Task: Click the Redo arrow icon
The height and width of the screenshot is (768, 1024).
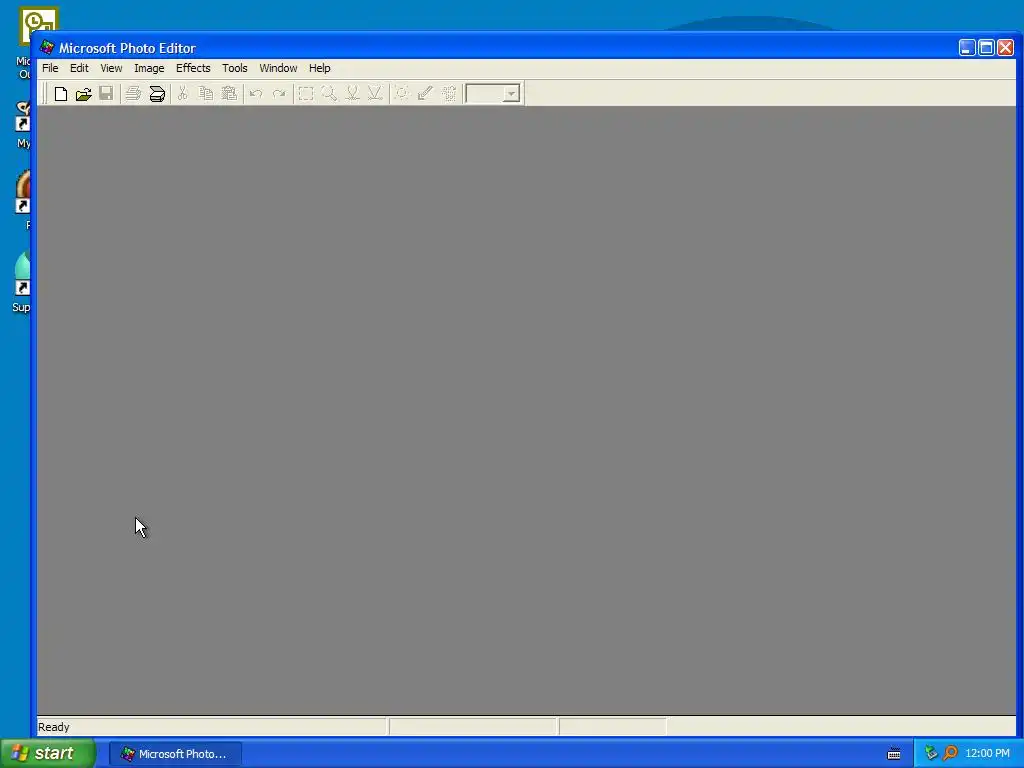Action: [279, 93]
